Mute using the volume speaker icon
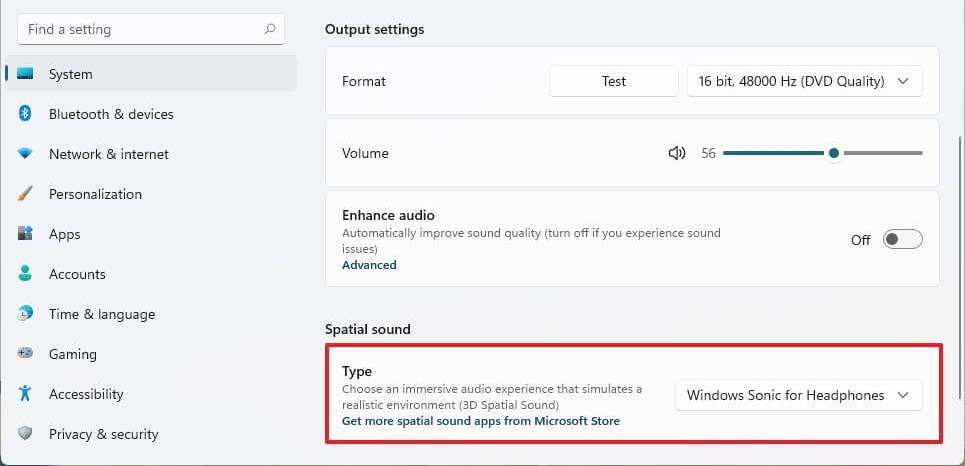 [x=677, y=153]
